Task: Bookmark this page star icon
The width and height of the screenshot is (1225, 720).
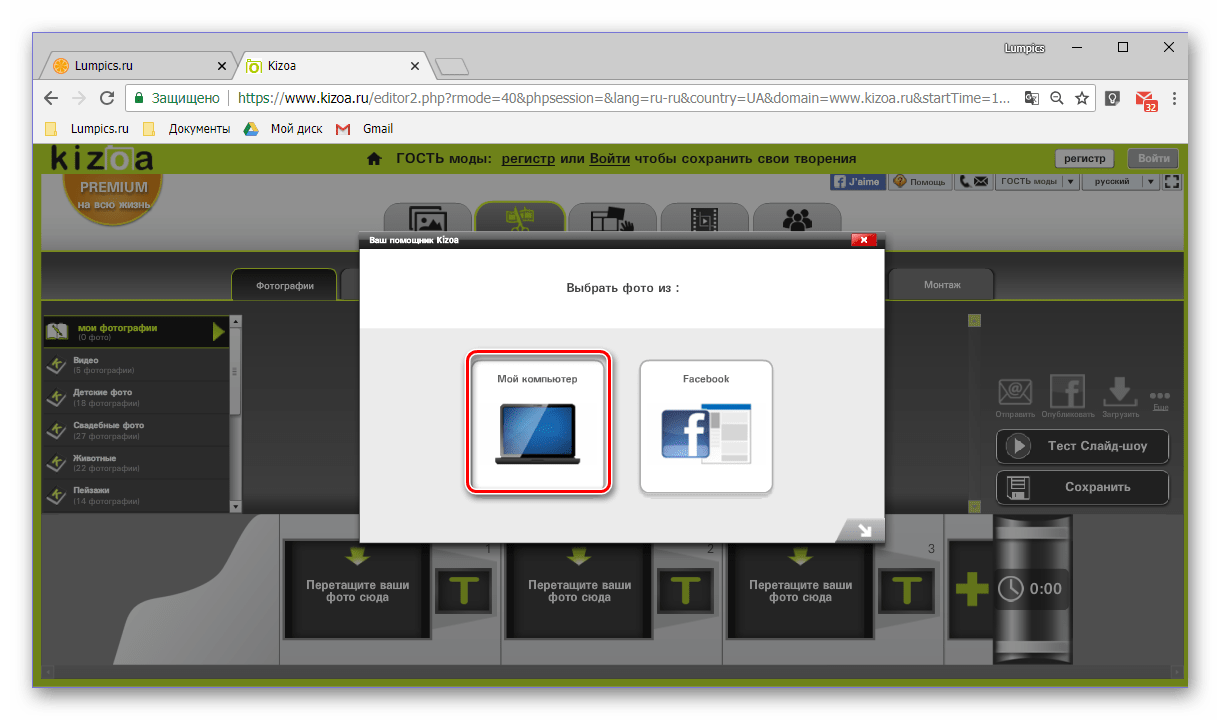Action: click(1081, 98)
